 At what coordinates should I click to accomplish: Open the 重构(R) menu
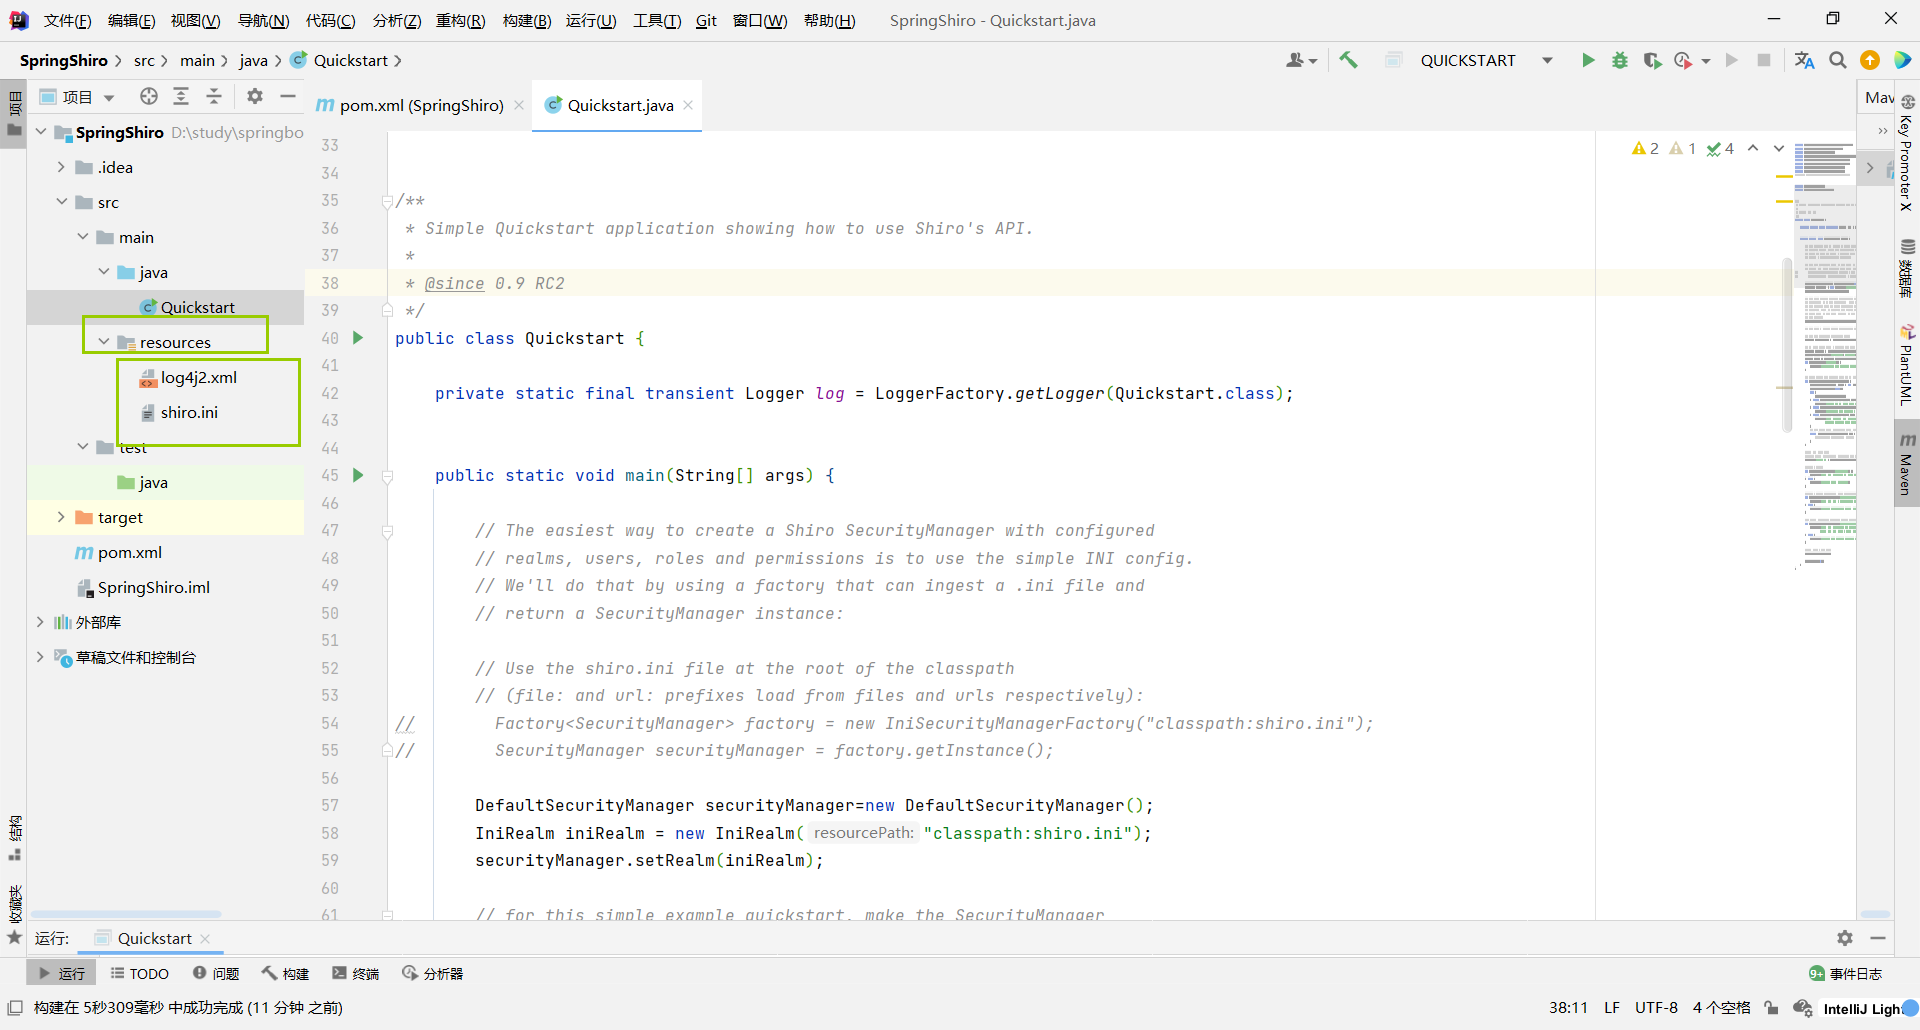(x=461, y=20)
